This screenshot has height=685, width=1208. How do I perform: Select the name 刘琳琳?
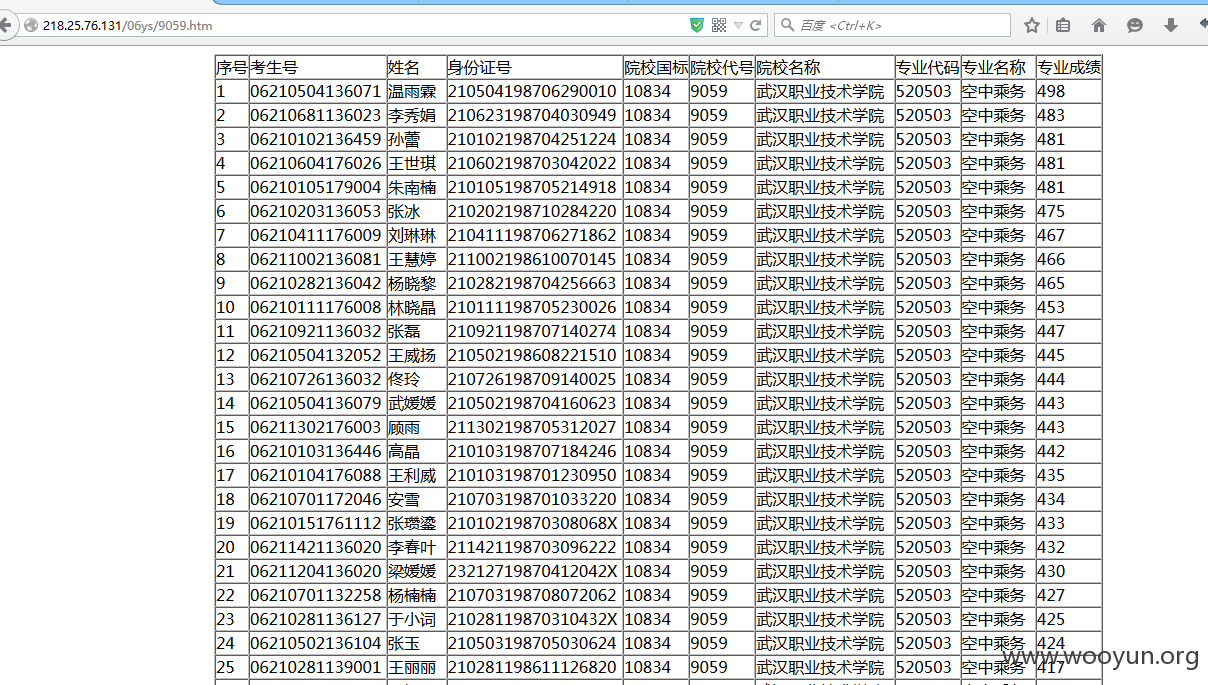point(412,235)
